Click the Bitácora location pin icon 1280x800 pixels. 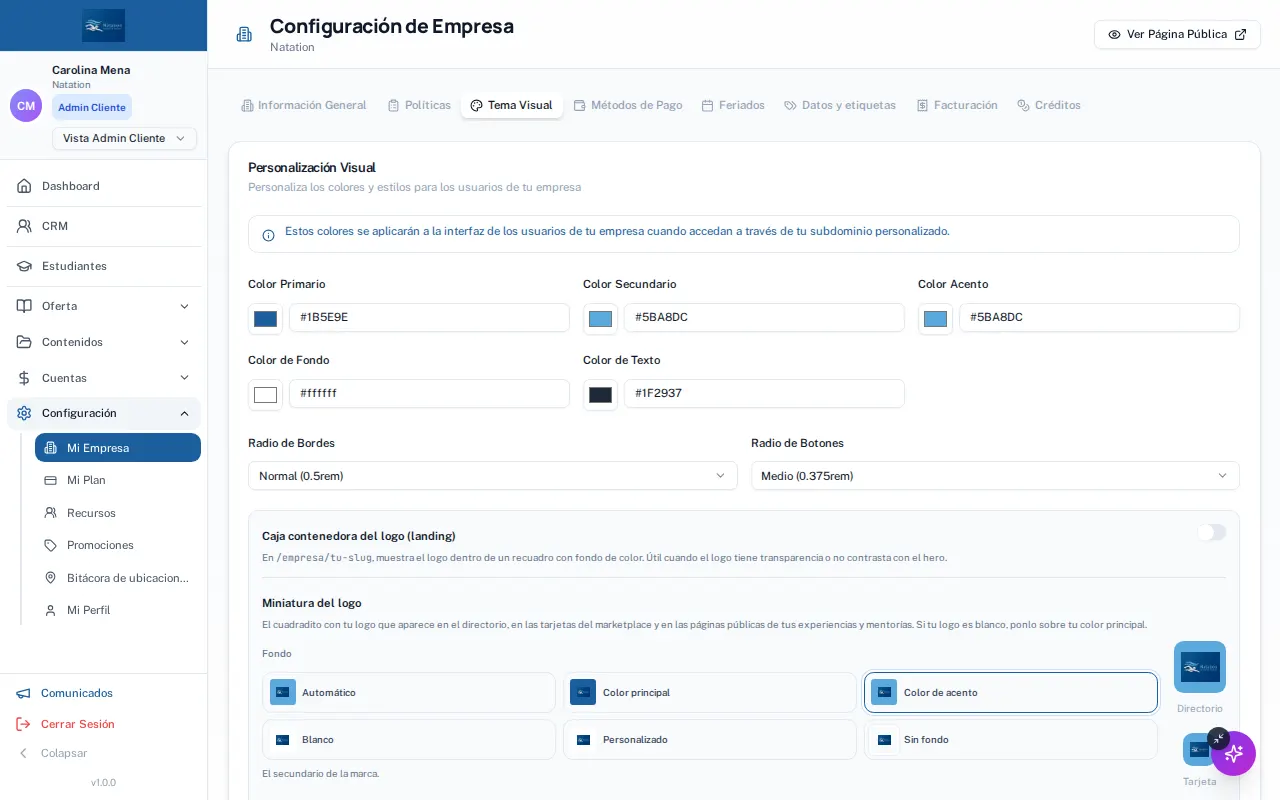[x=50, y=578]
